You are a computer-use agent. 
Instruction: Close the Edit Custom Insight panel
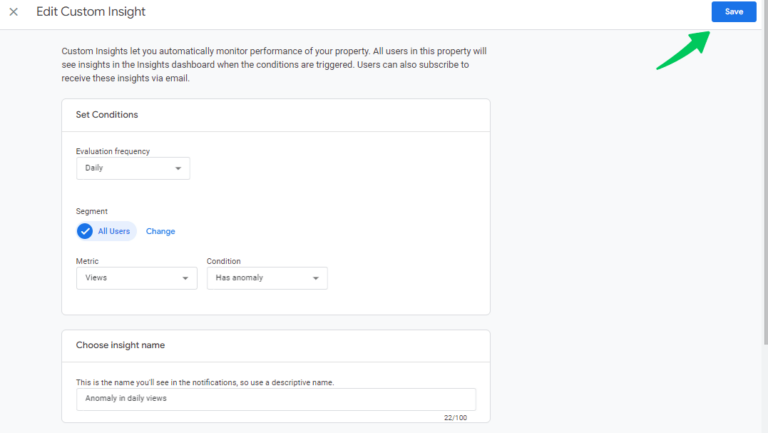pyautogui.click(x=14, y=12)
